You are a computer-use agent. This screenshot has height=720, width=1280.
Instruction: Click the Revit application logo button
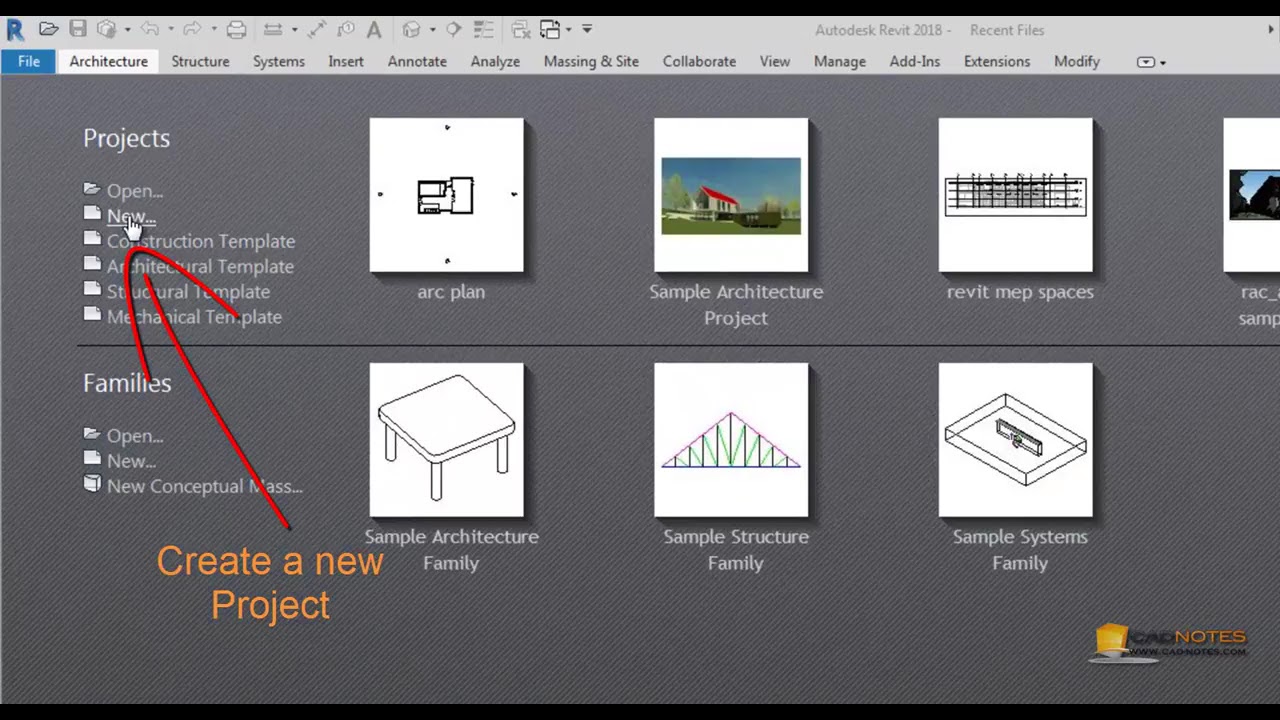15,30
